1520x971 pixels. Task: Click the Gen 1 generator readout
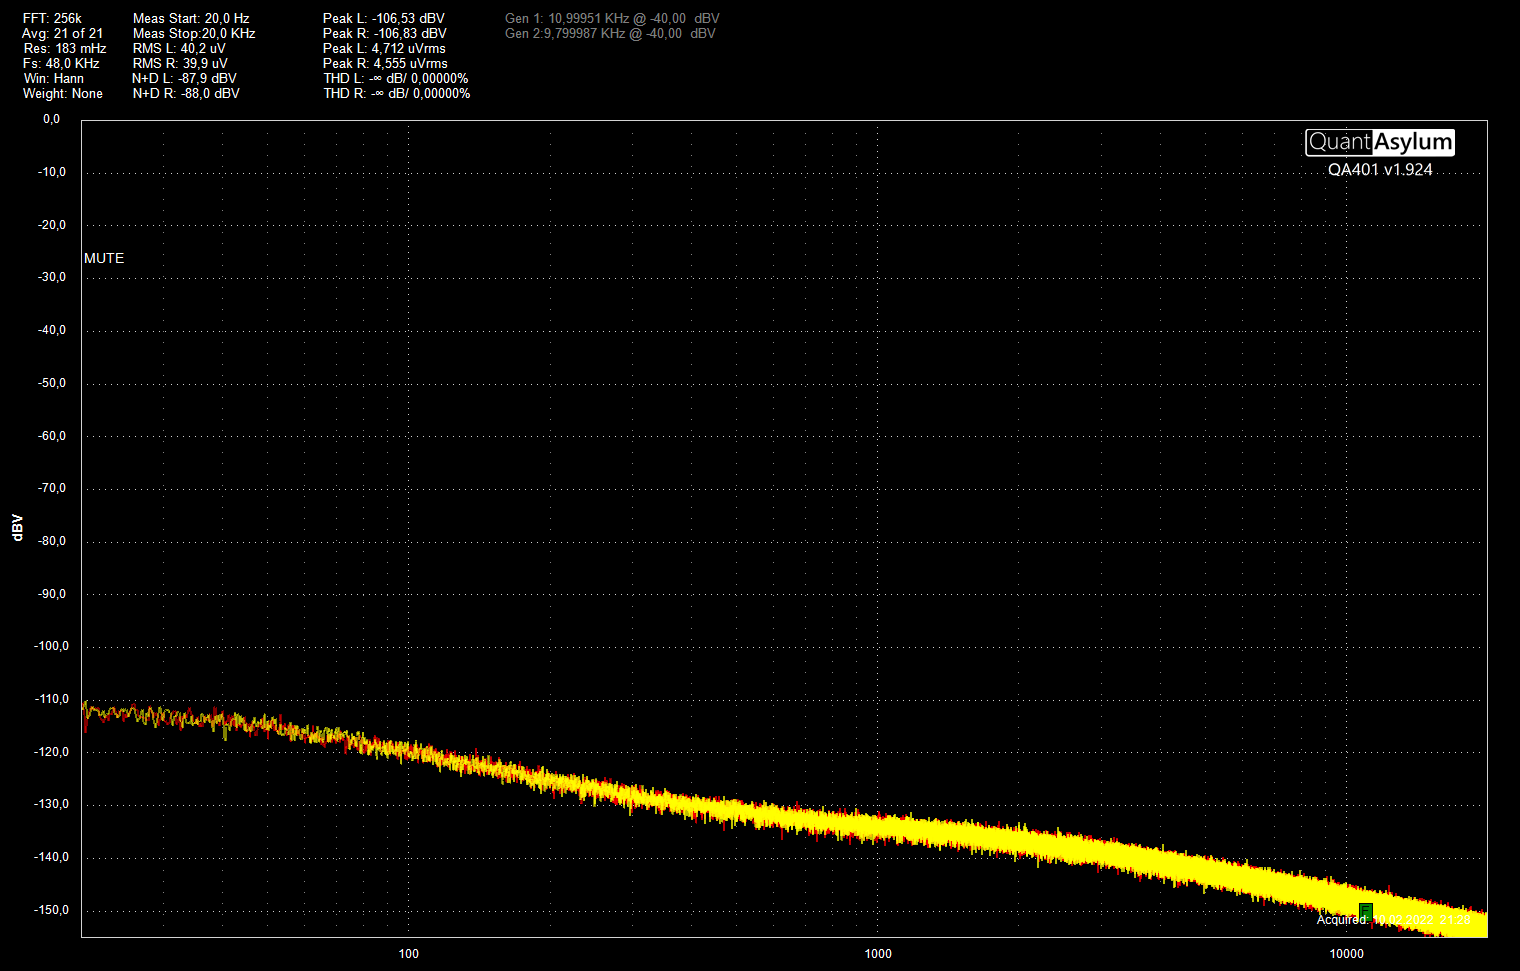612,18
